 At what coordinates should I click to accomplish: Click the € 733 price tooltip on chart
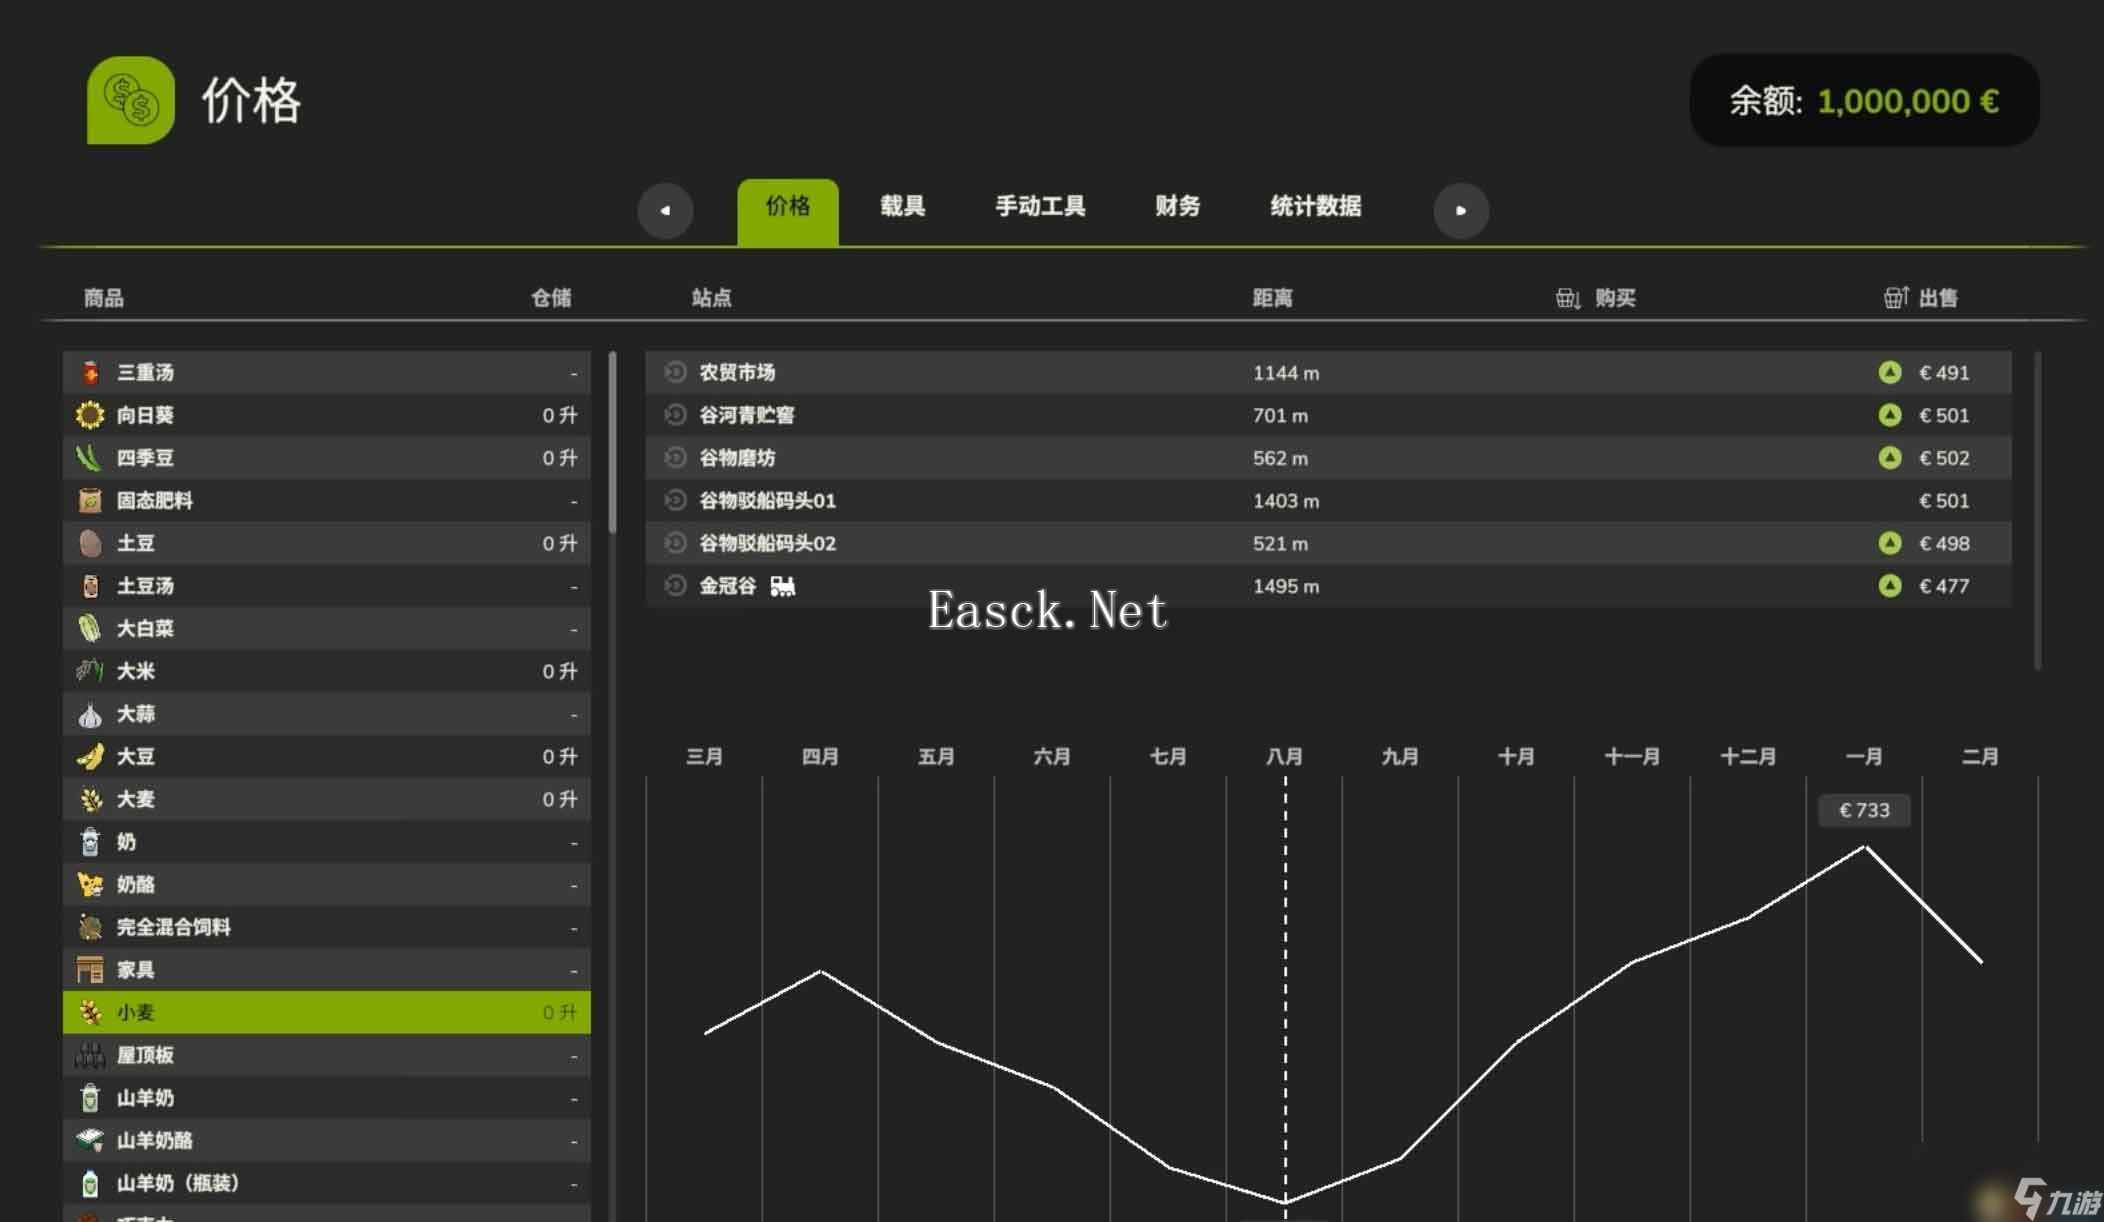(x=1864, y=810)
